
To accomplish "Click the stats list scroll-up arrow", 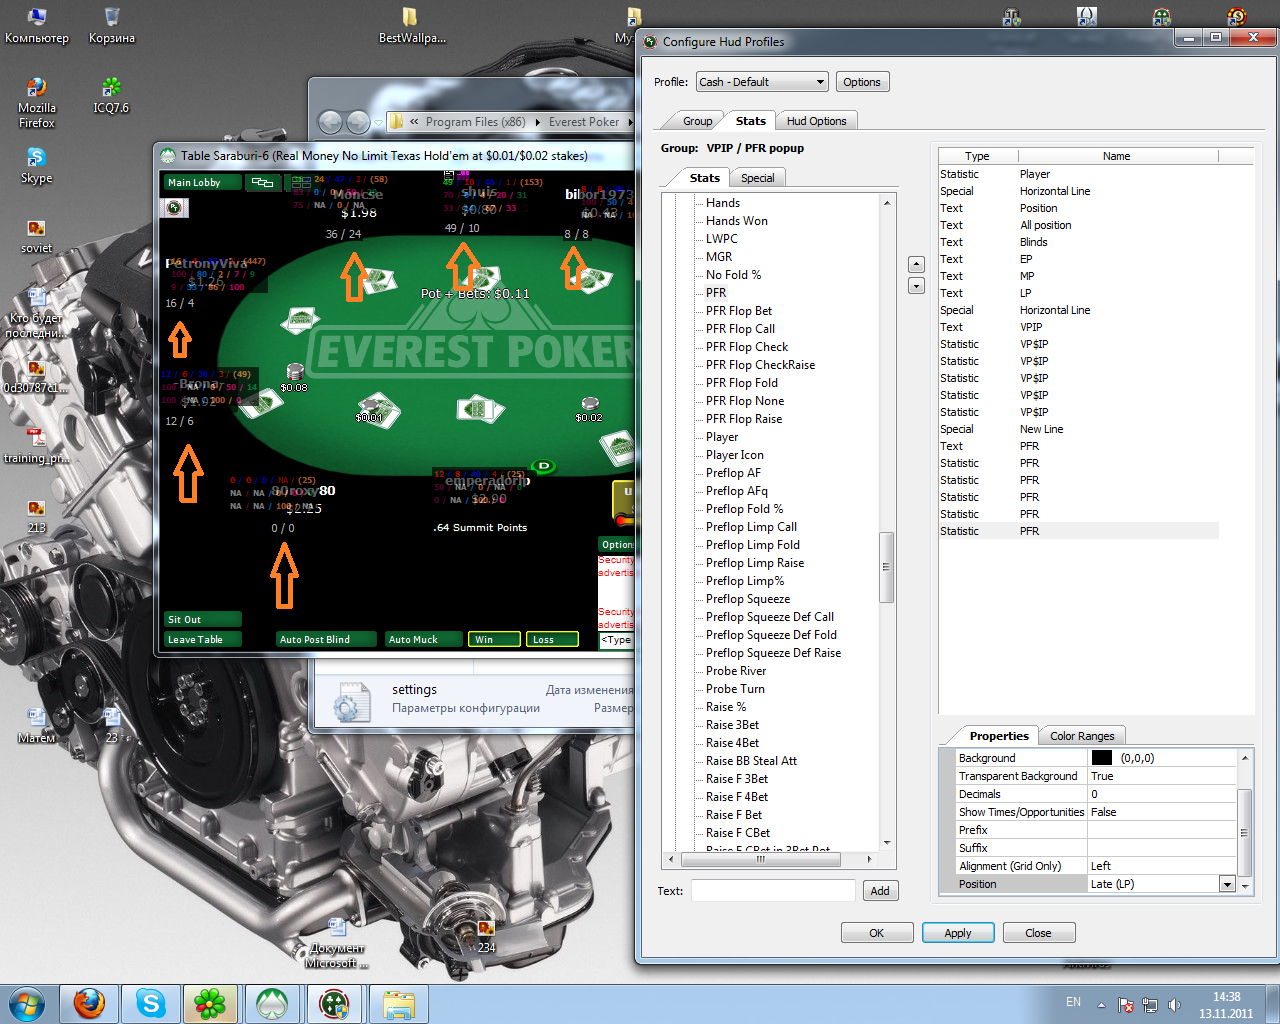I will (x=886, y=203).
